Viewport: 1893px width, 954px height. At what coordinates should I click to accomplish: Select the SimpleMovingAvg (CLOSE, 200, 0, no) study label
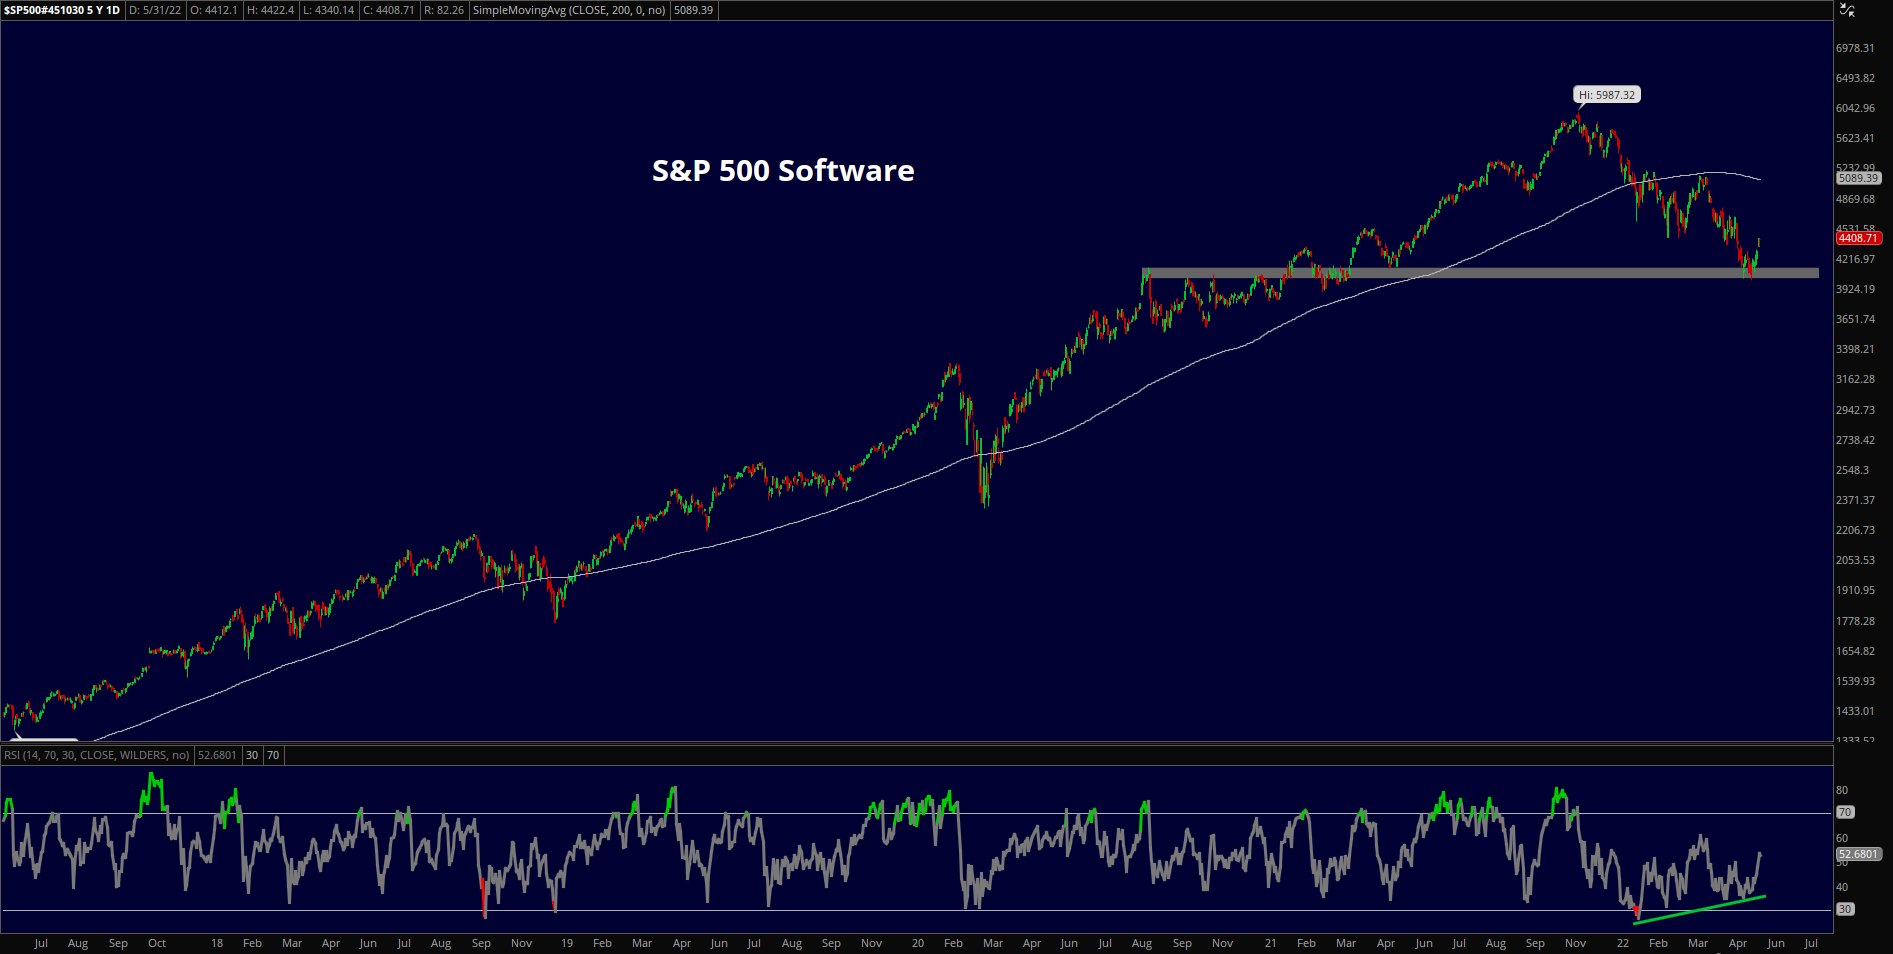pyautogui.click(x=569, y=10)
